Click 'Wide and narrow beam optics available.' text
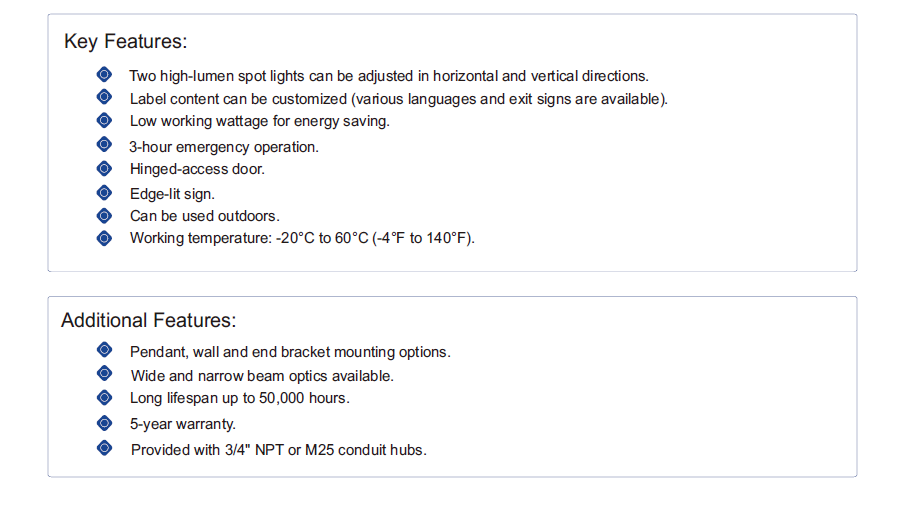Screen dimensions: 904x509 pos(262,376)
